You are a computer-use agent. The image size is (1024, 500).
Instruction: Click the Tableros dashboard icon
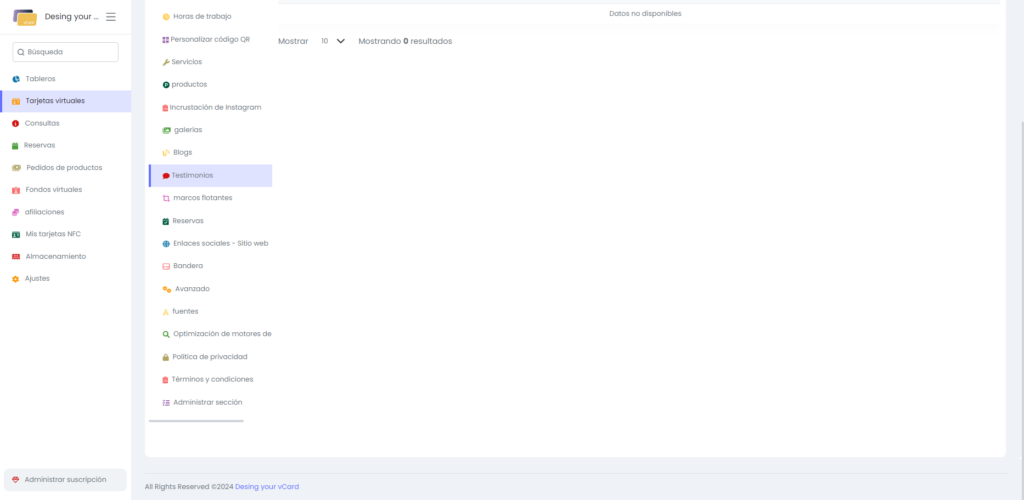(x=16, y=79)
